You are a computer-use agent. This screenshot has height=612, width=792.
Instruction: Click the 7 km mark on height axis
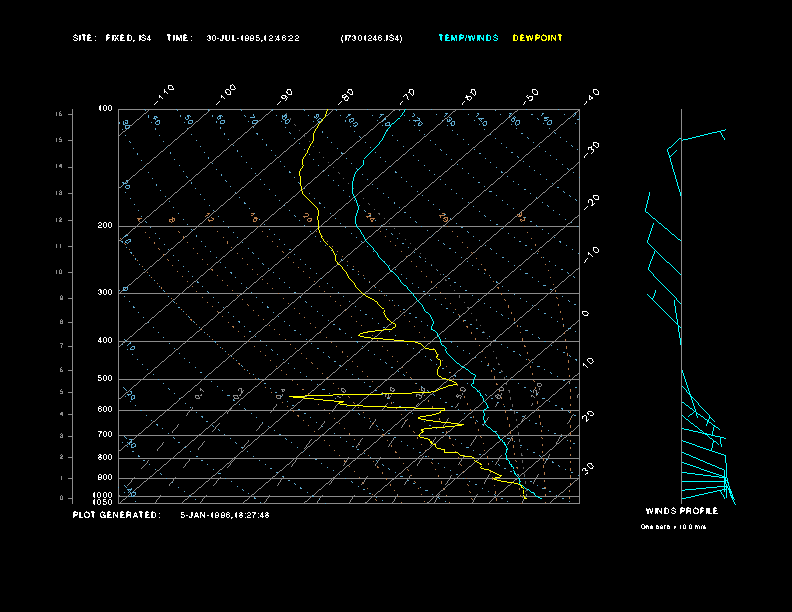[61, 346]
